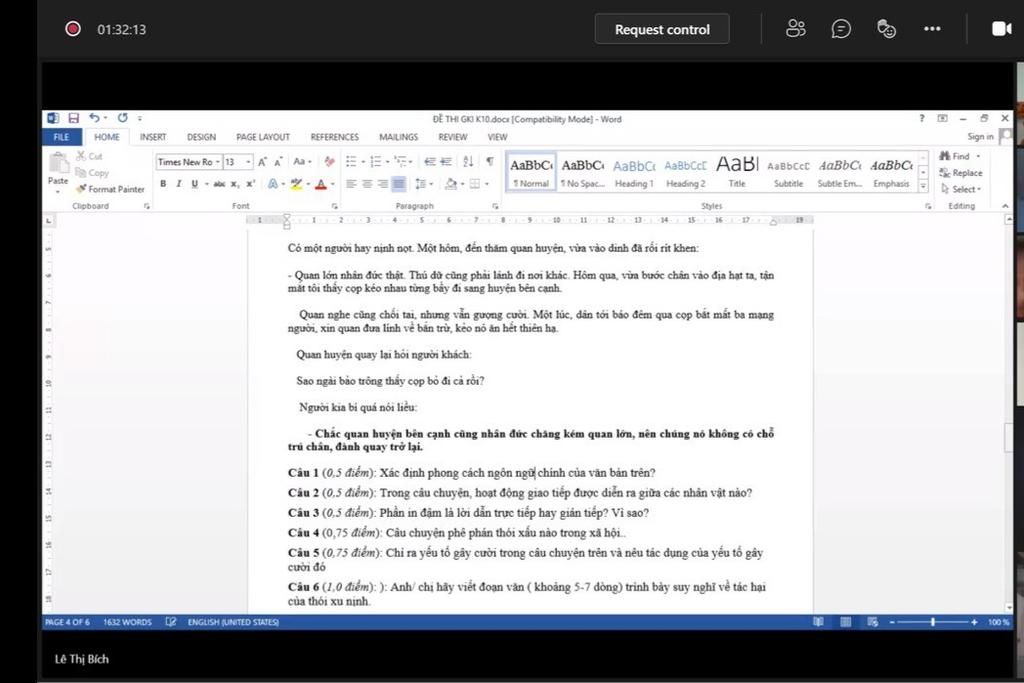Apply the Title style

[737, 173]
